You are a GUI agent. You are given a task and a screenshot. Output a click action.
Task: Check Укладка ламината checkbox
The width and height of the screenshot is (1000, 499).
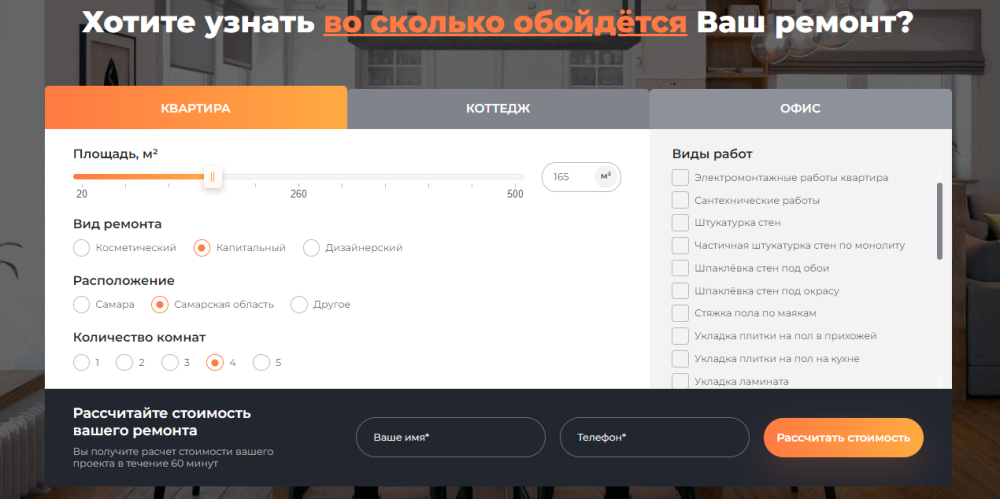[x=680, y=381]
